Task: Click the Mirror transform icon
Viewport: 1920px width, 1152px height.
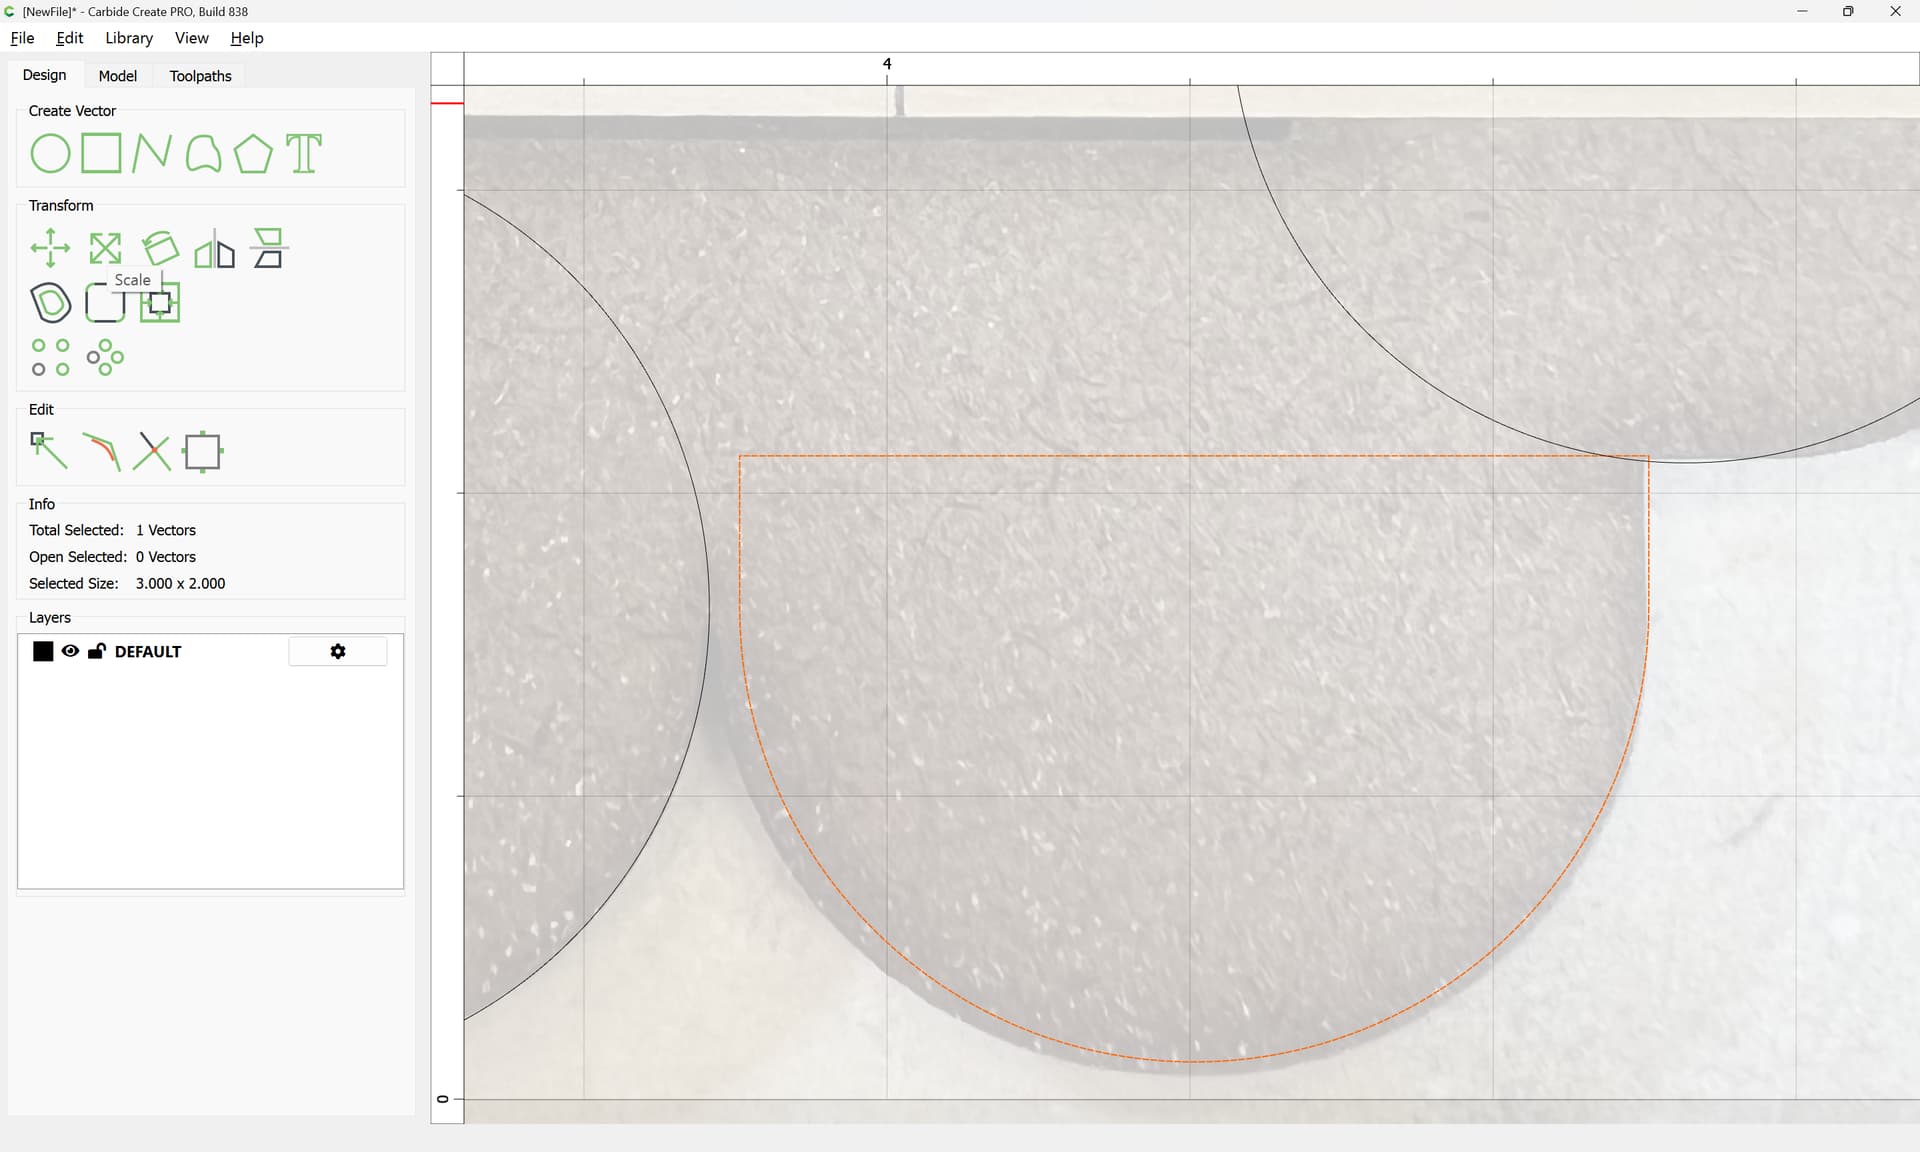Action: coord(214,250)
